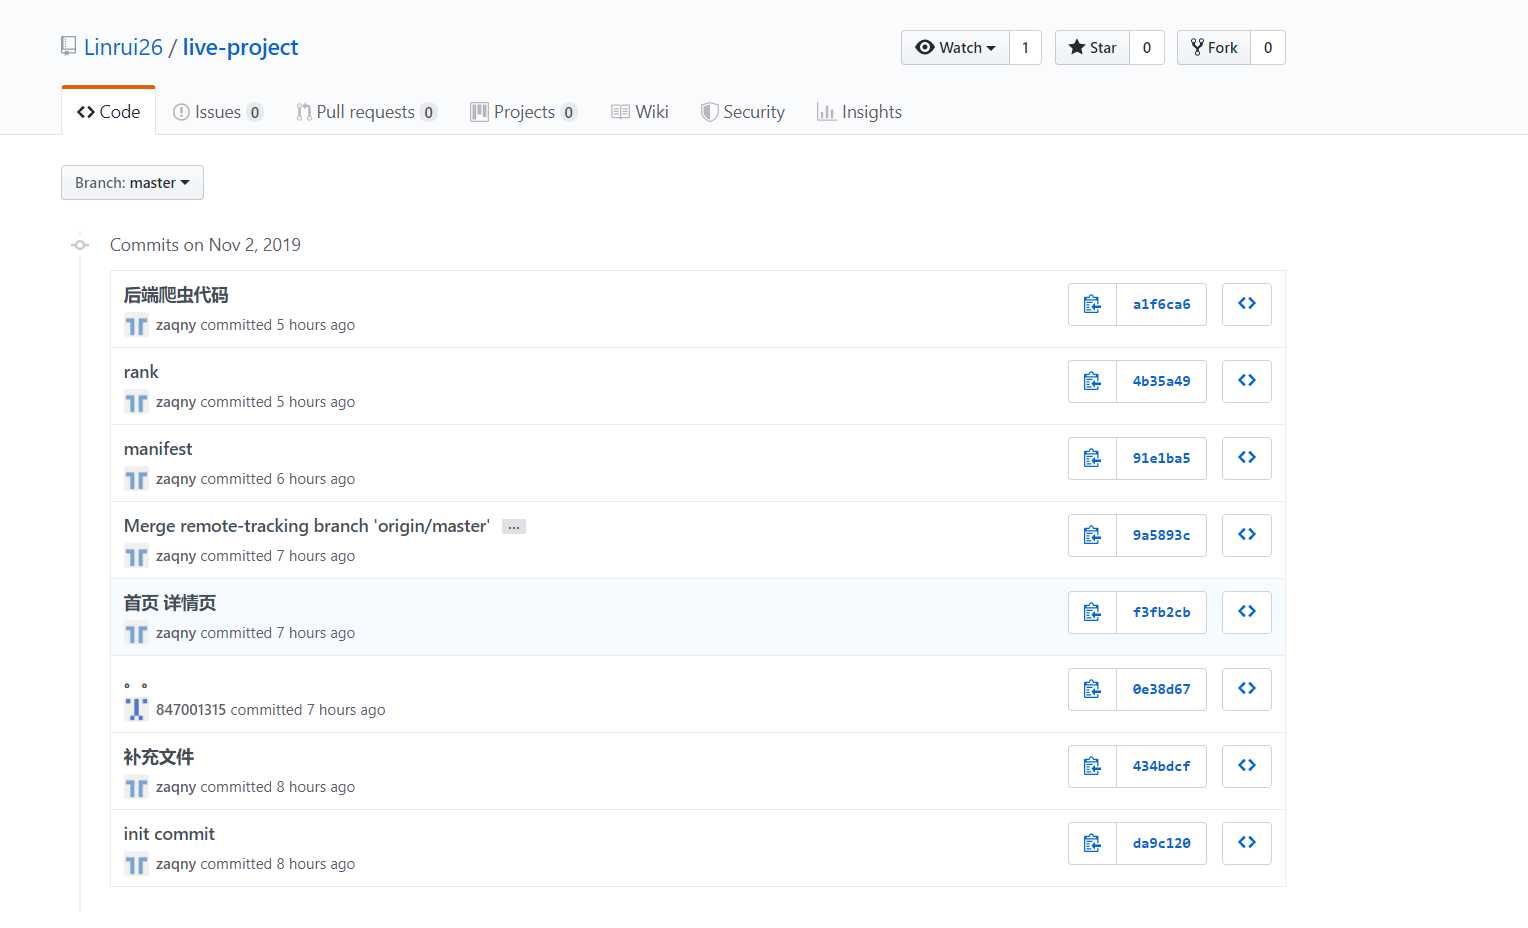Browse repository at commit da9c120

tap(1246, 843)
